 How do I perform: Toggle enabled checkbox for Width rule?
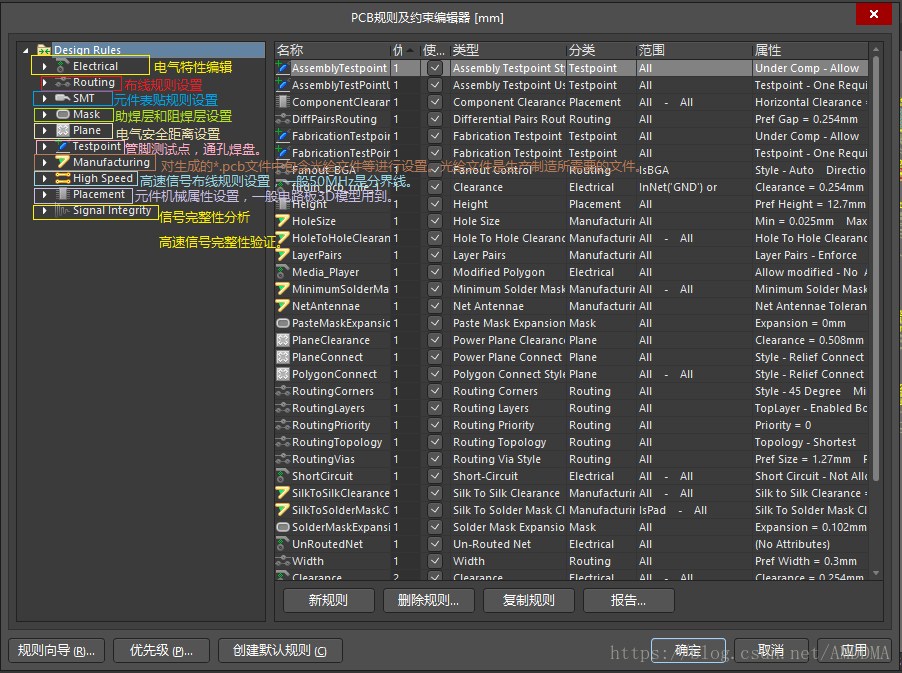(435, 561)
